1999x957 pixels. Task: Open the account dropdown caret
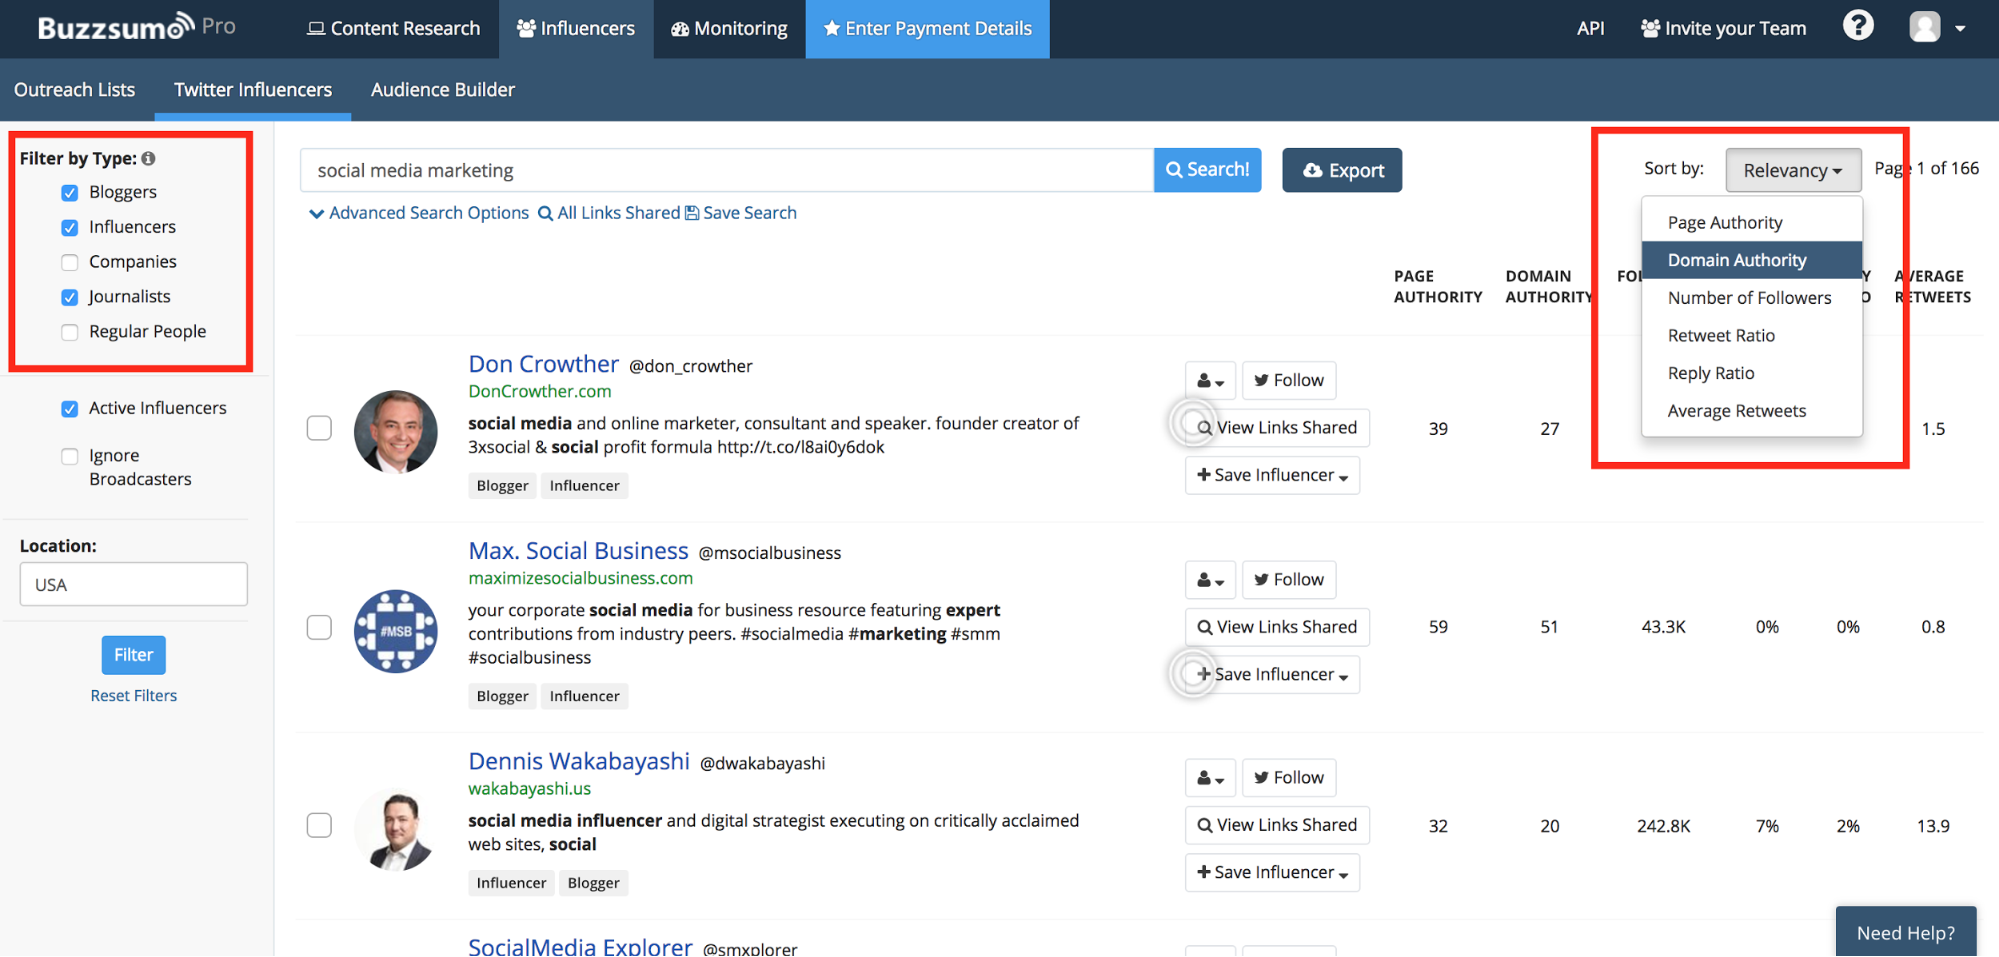(x=1960, y=29)
